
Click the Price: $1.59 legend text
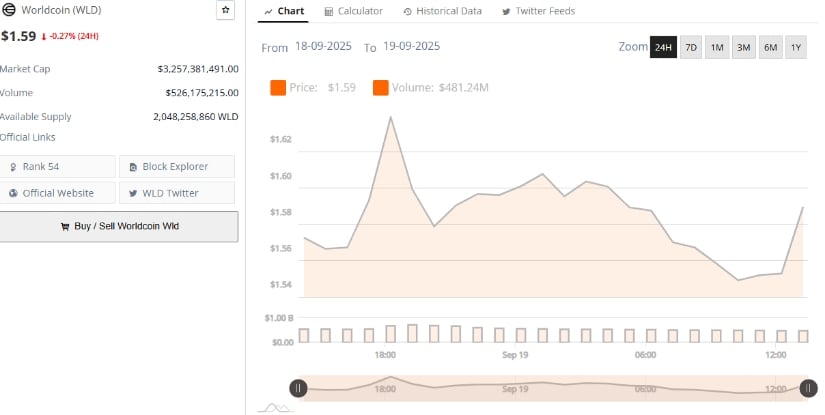[x=323, y=88]
